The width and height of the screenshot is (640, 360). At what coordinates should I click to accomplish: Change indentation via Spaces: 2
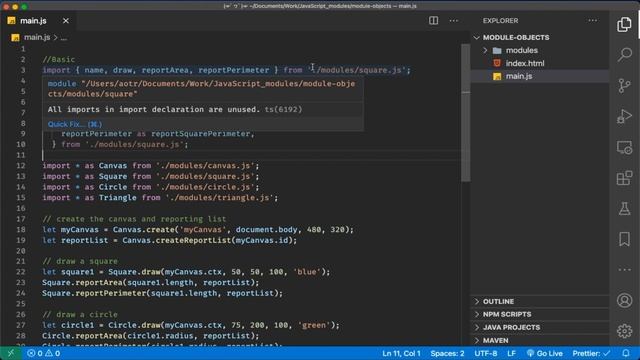coord(447,353)
